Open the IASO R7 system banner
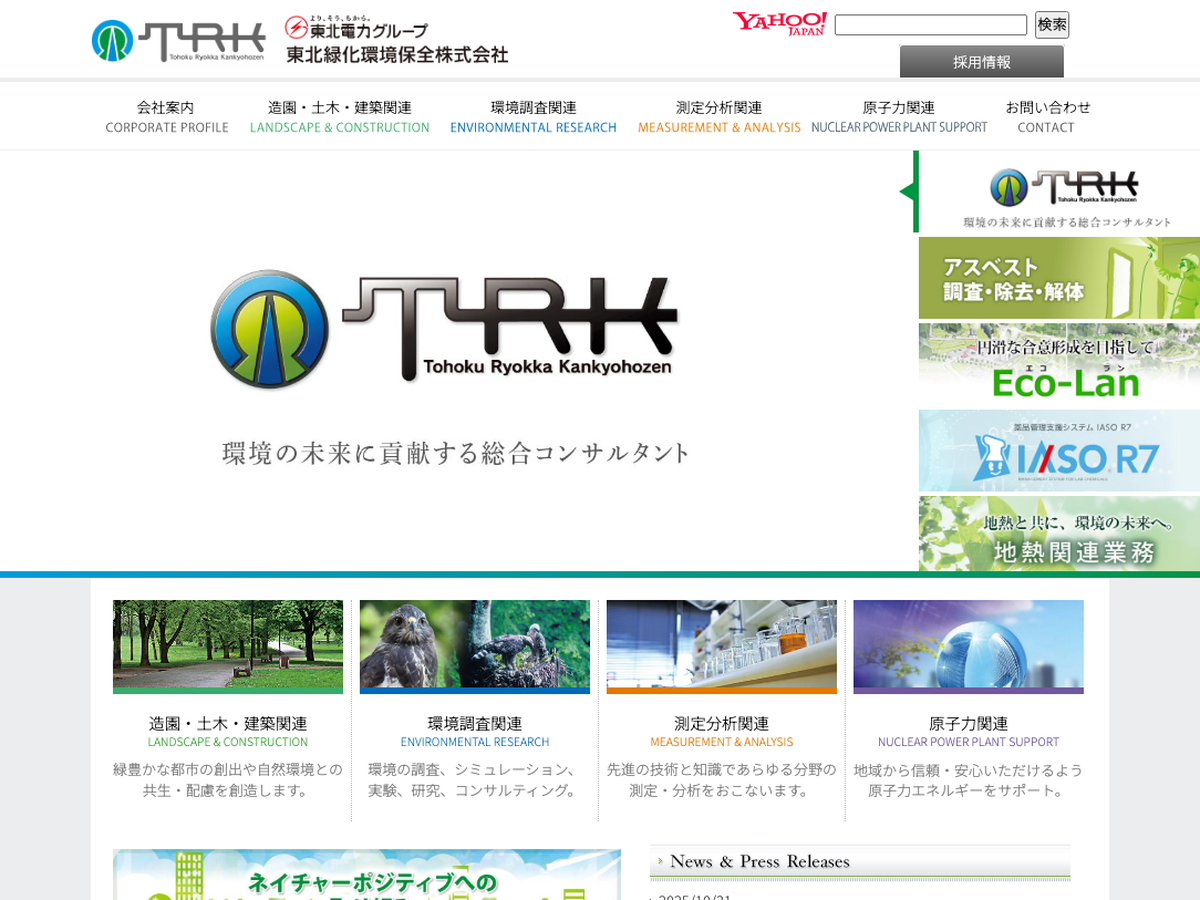This screenshot has height=900, width=1200. (1059, 450)
